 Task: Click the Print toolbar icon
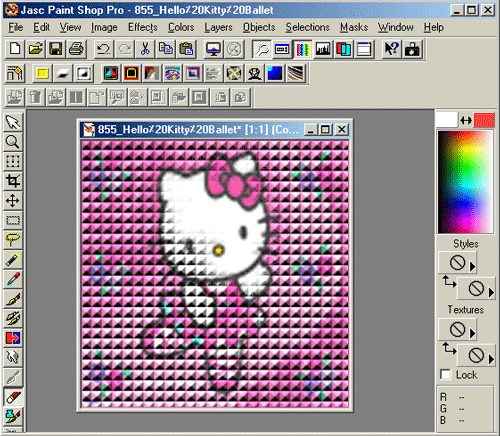point(76,49)
